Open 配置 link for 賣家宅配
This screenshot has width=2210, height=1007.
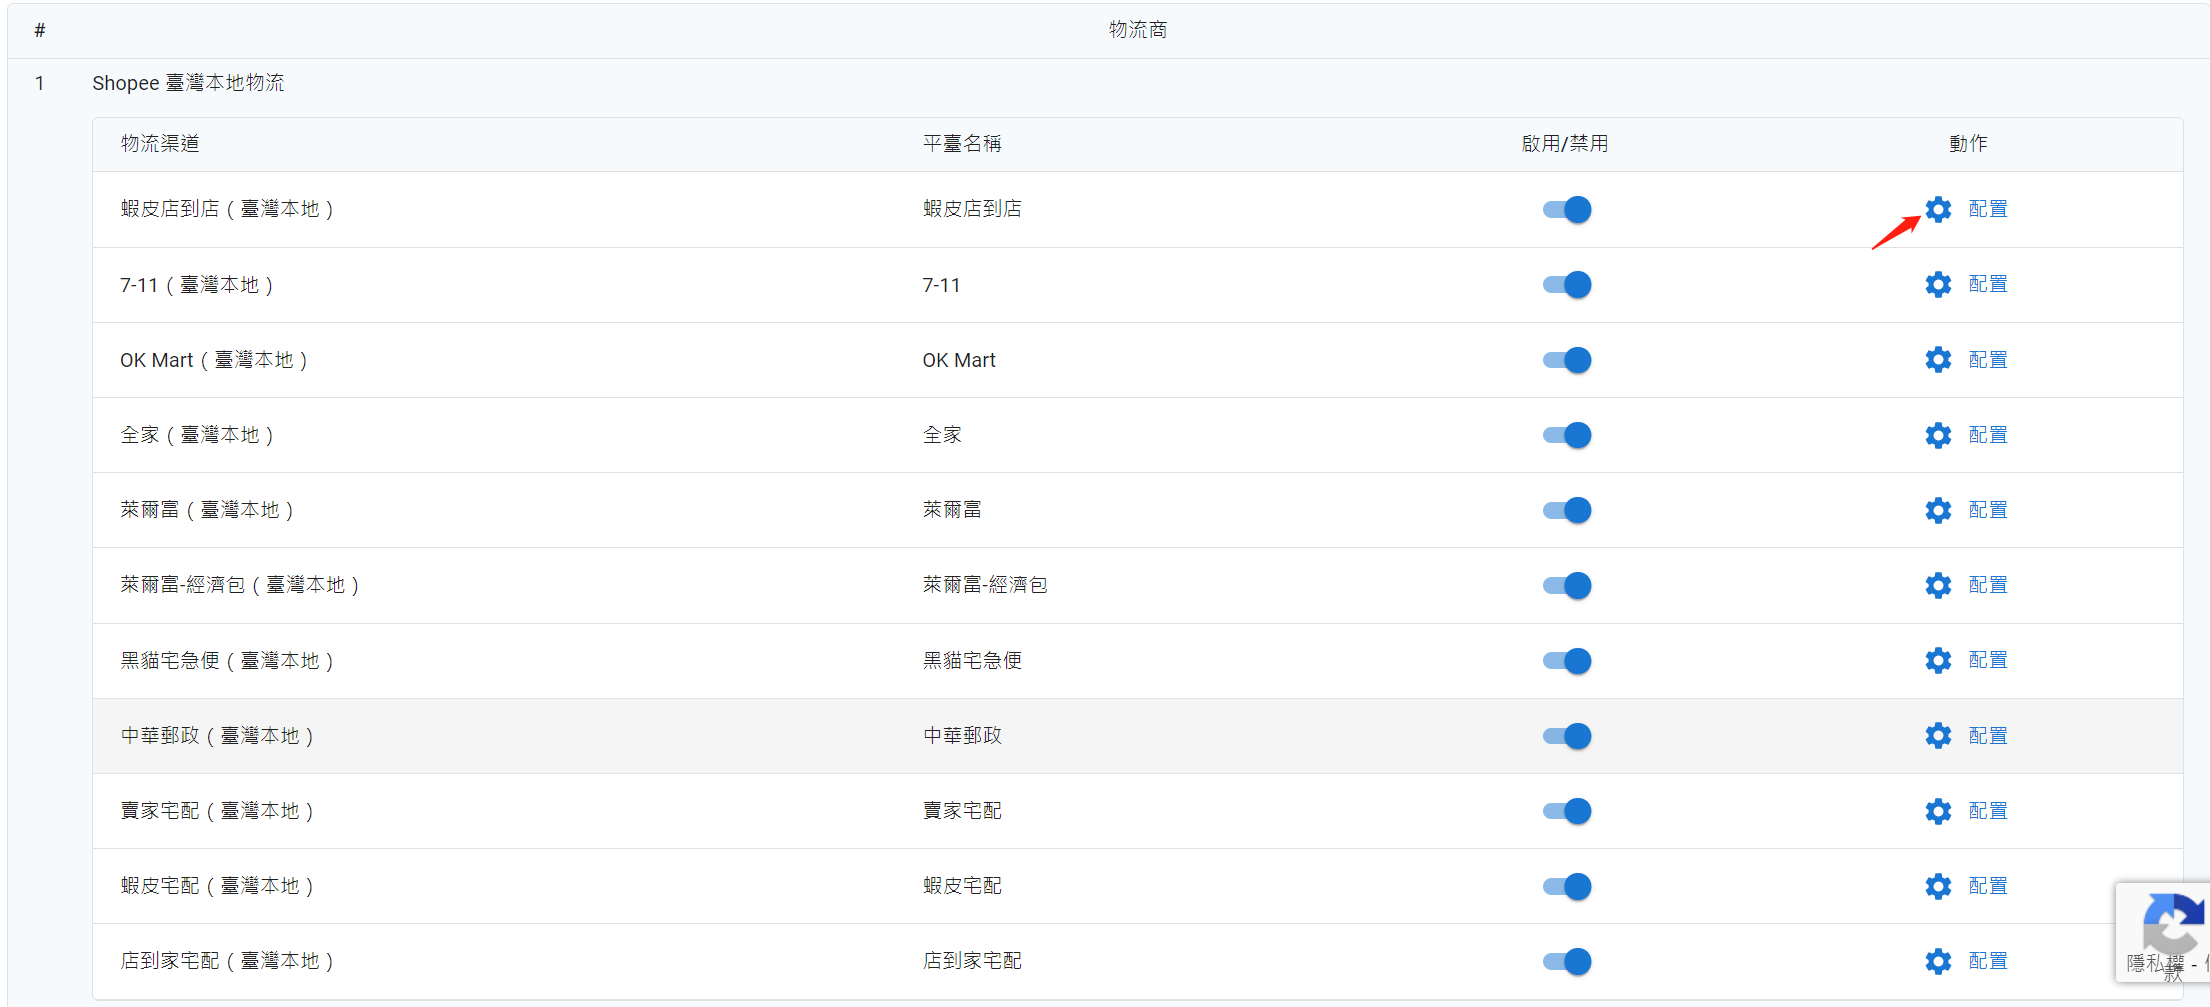[1988, 811]
